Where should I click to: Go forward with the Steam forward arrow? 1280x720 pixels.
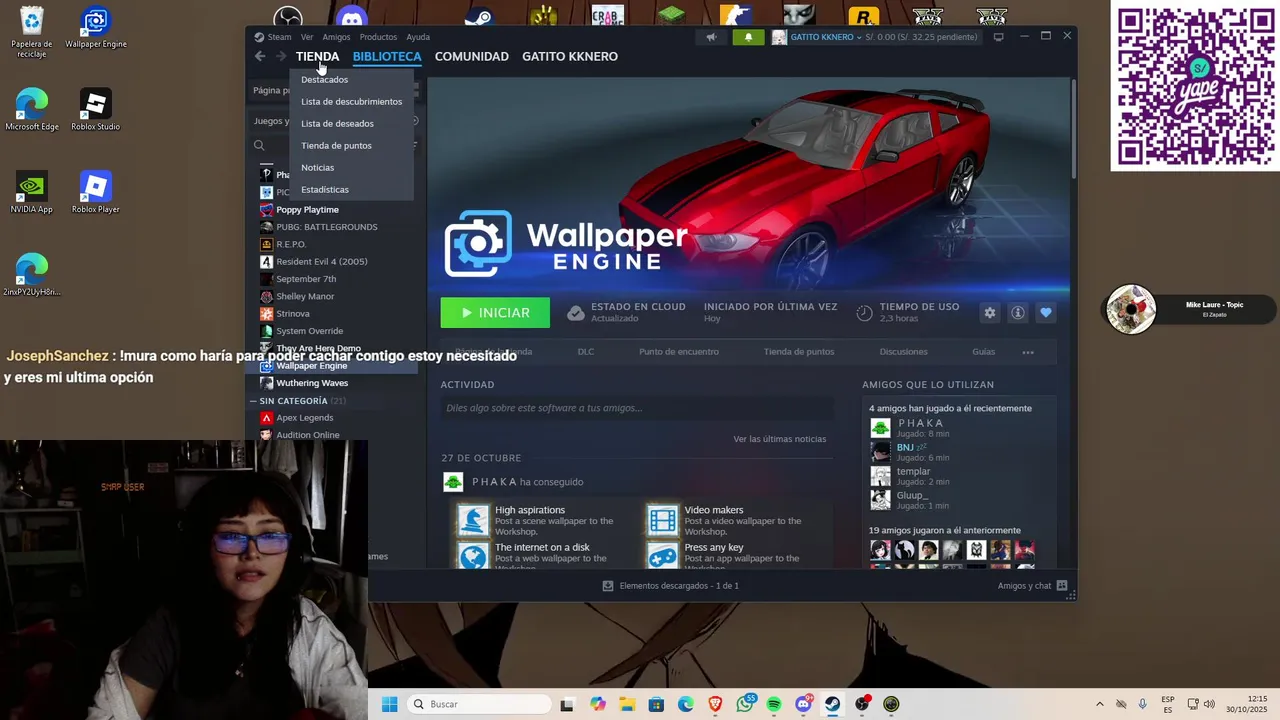(281, 56)
